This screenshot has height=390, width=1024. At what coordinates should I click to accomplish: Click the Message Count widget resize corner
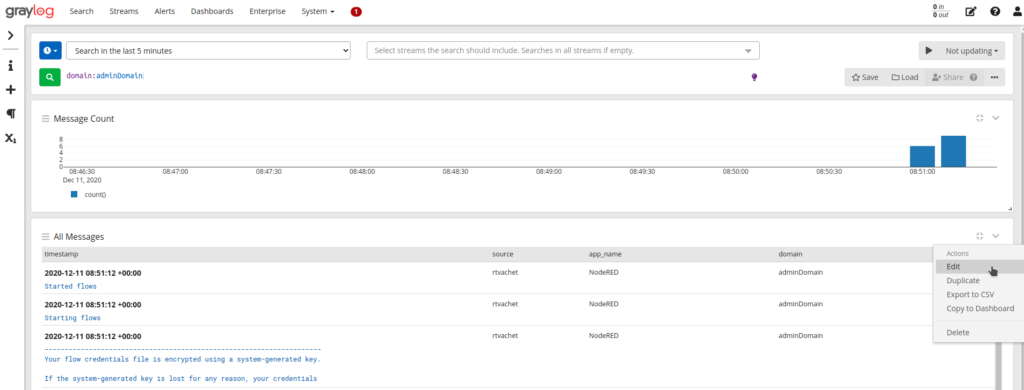1010,208
